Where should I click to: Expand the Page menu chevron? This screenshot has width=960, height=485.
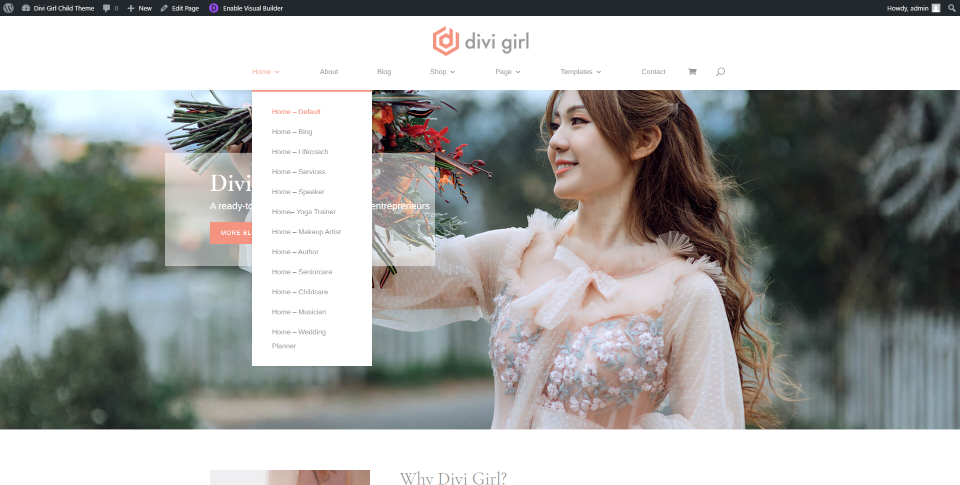click(x=518, y=72)
